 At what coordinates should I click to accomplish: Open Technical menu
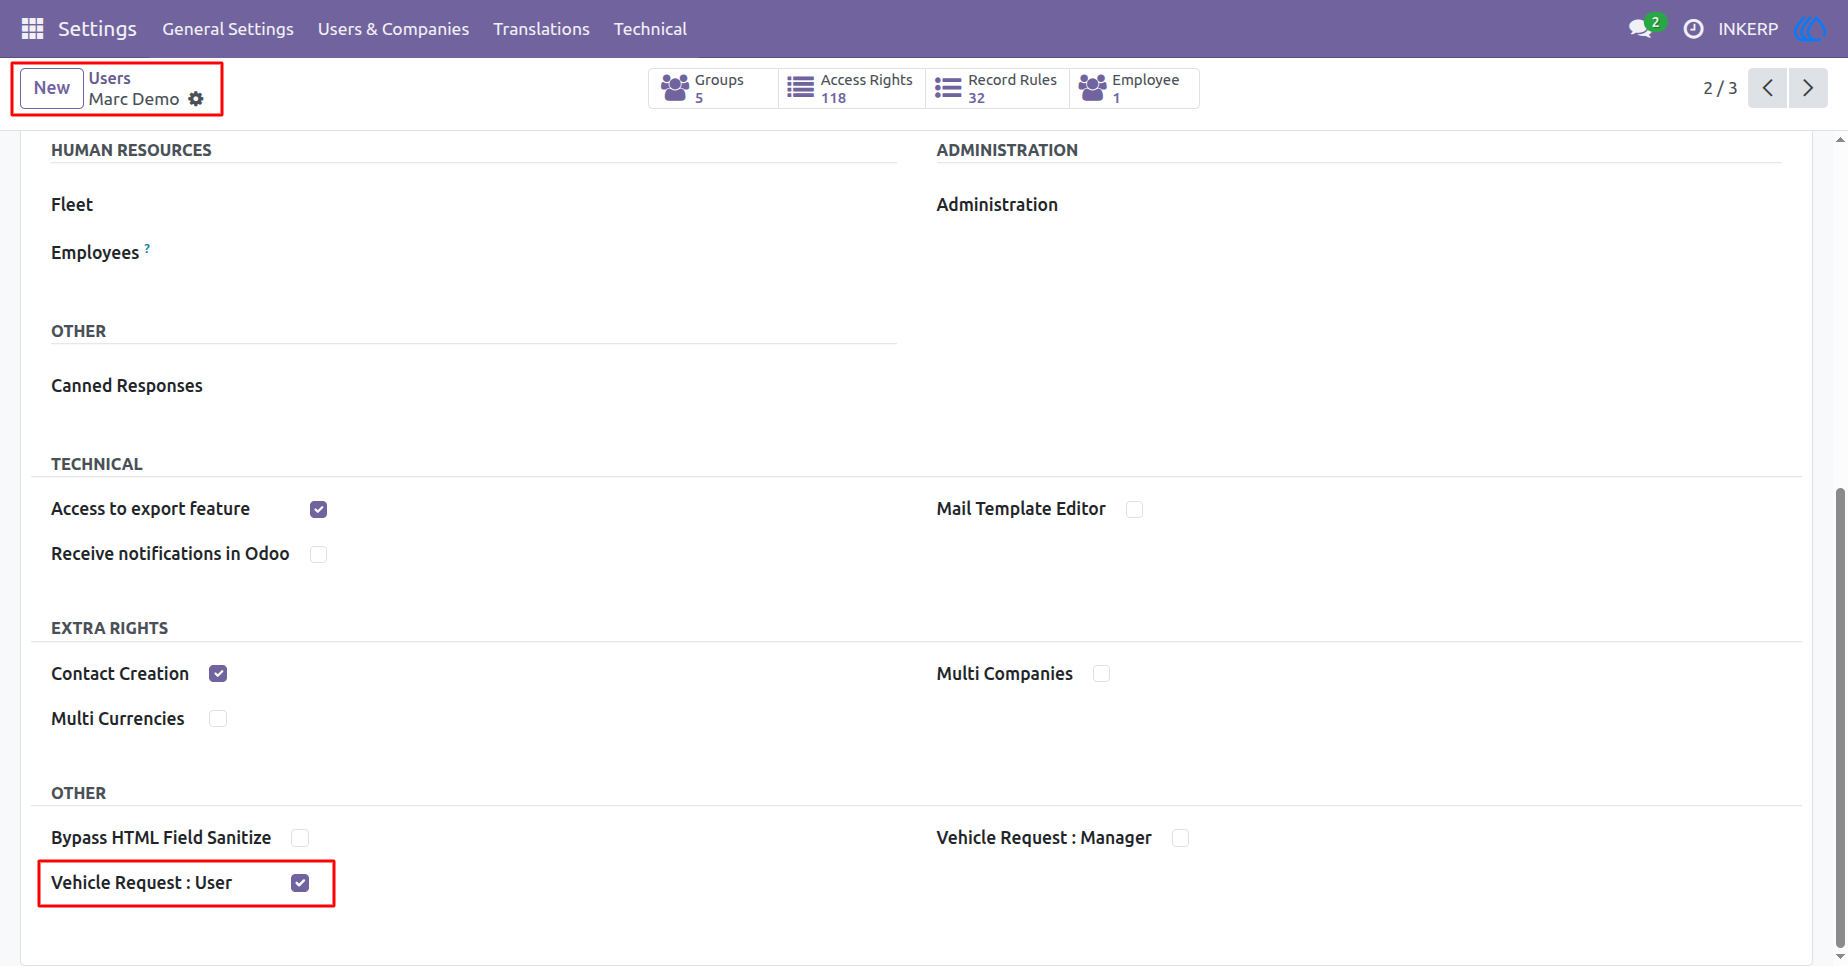[x=650, y=29]
